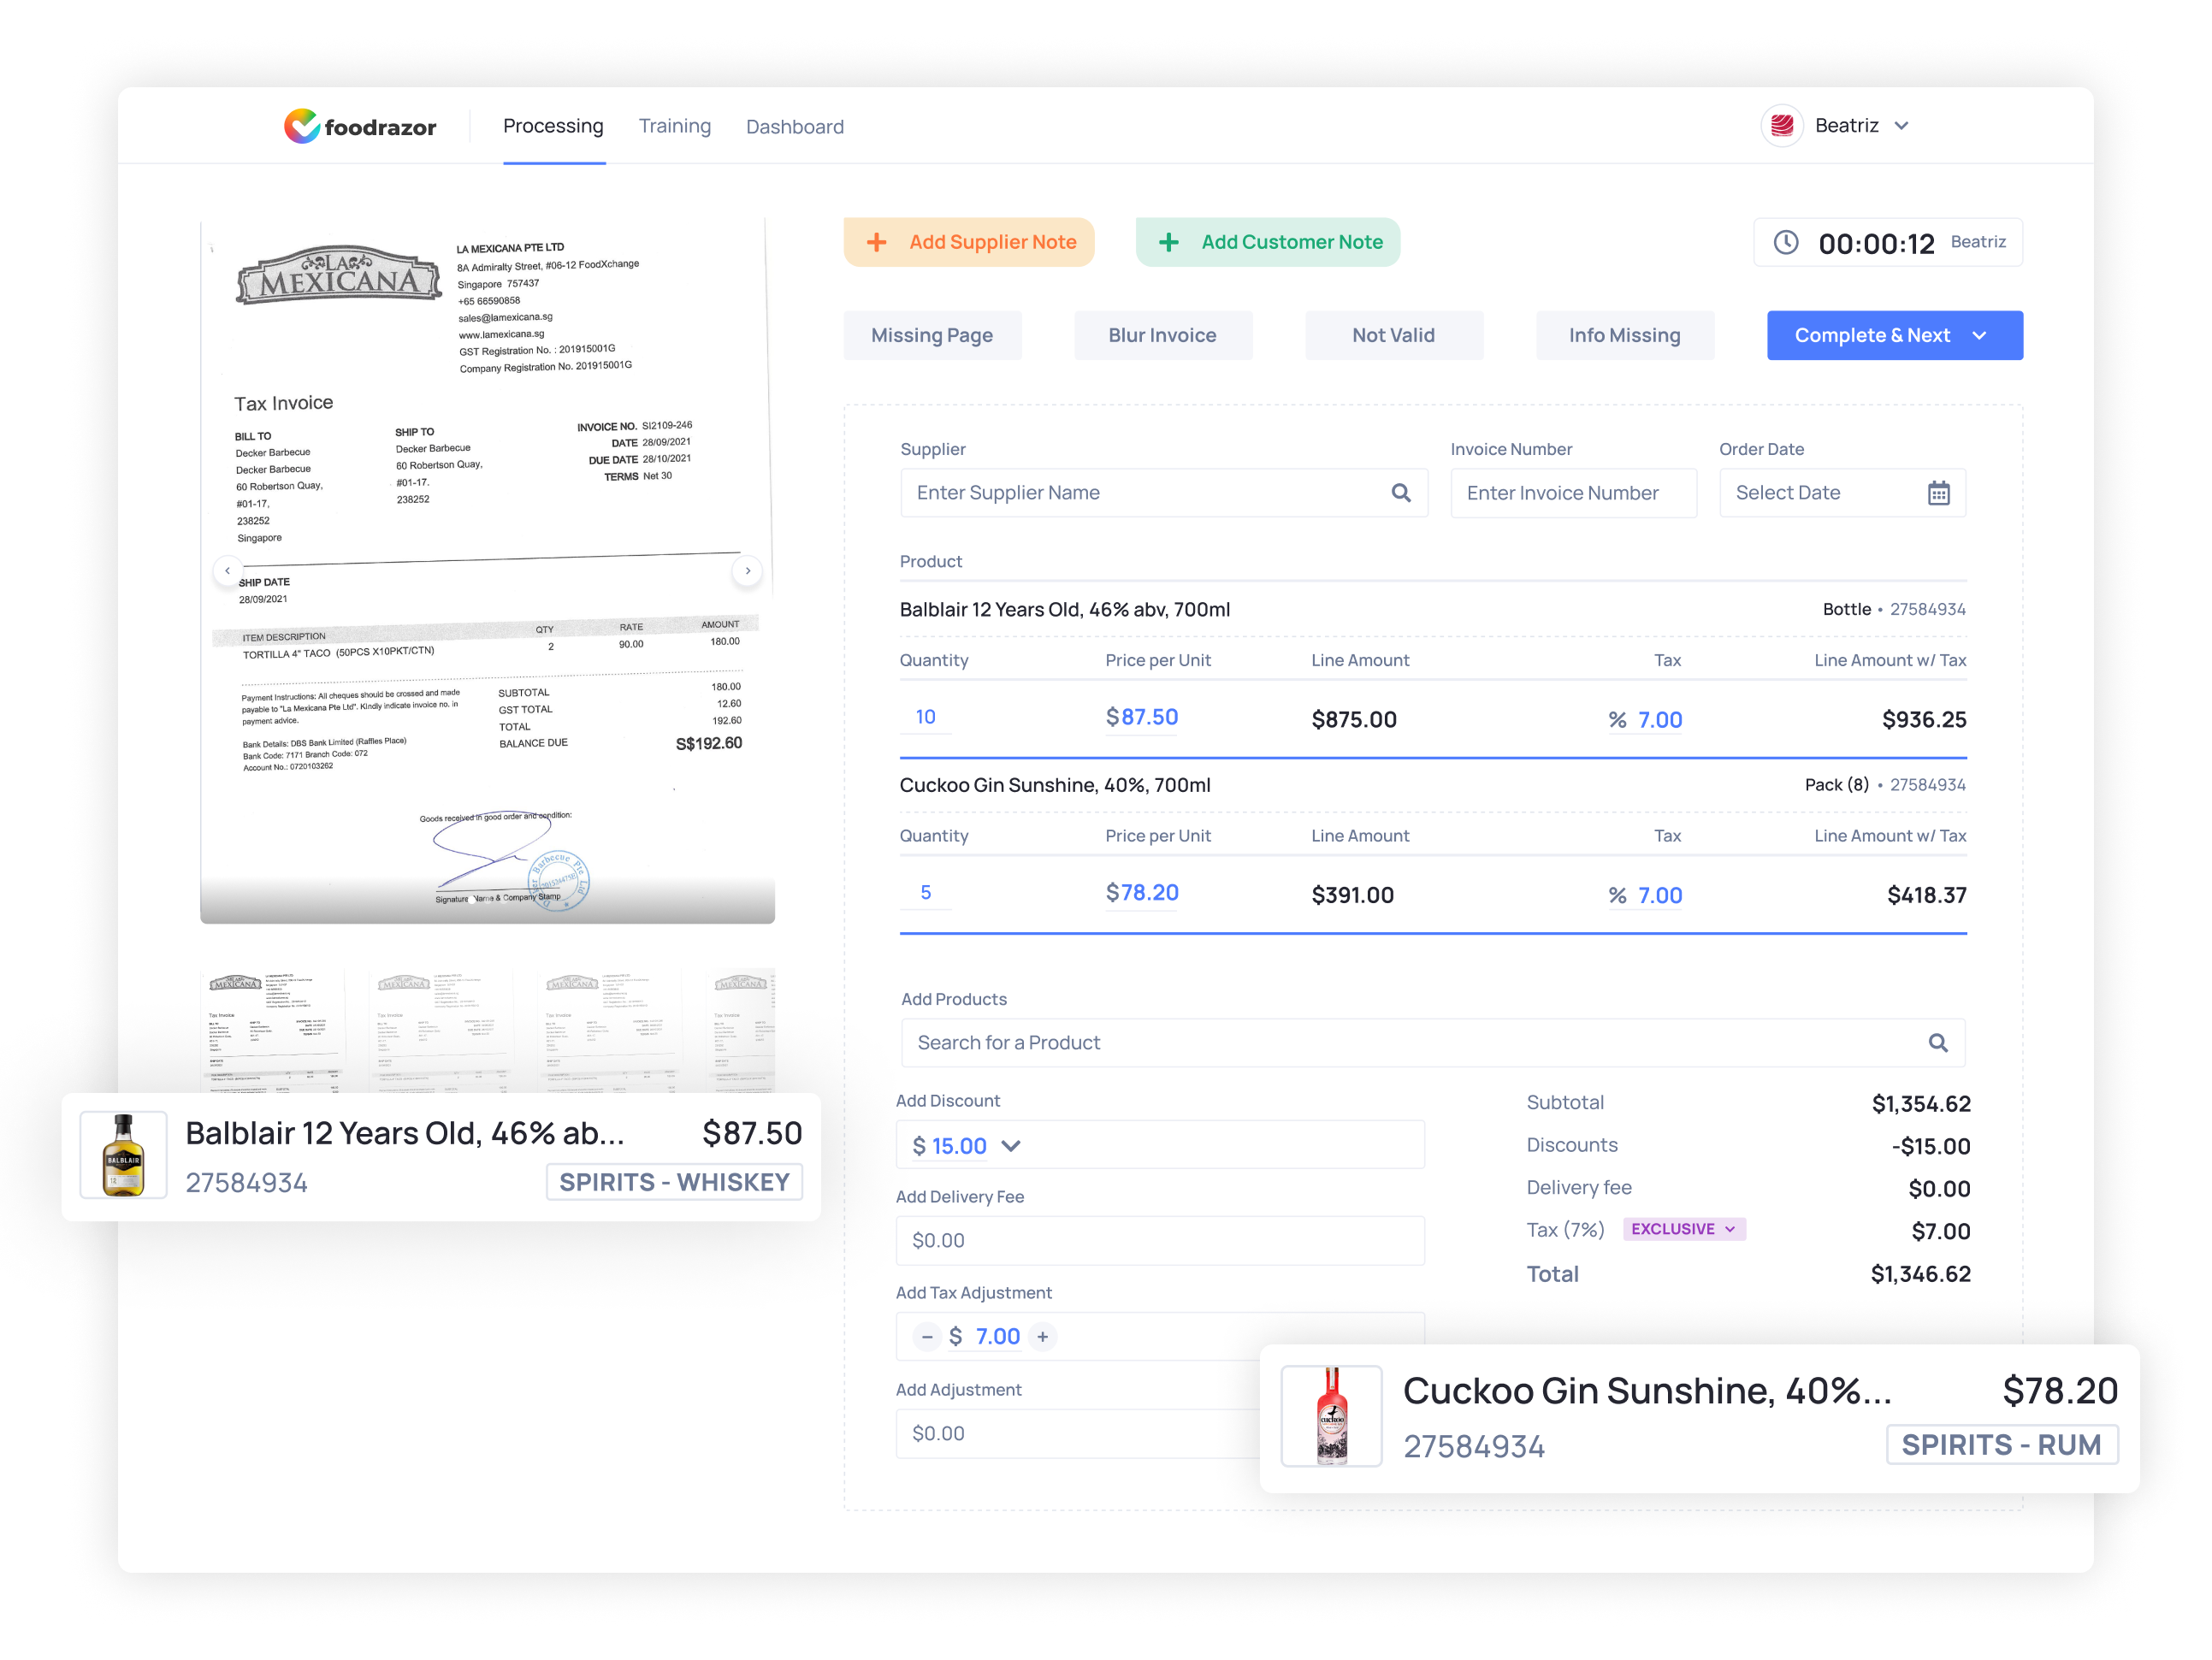The width and height of the screenshot is (2212, 1660).
Task: Flag invoice as Missing Page
Action: (x=932, y=335)
